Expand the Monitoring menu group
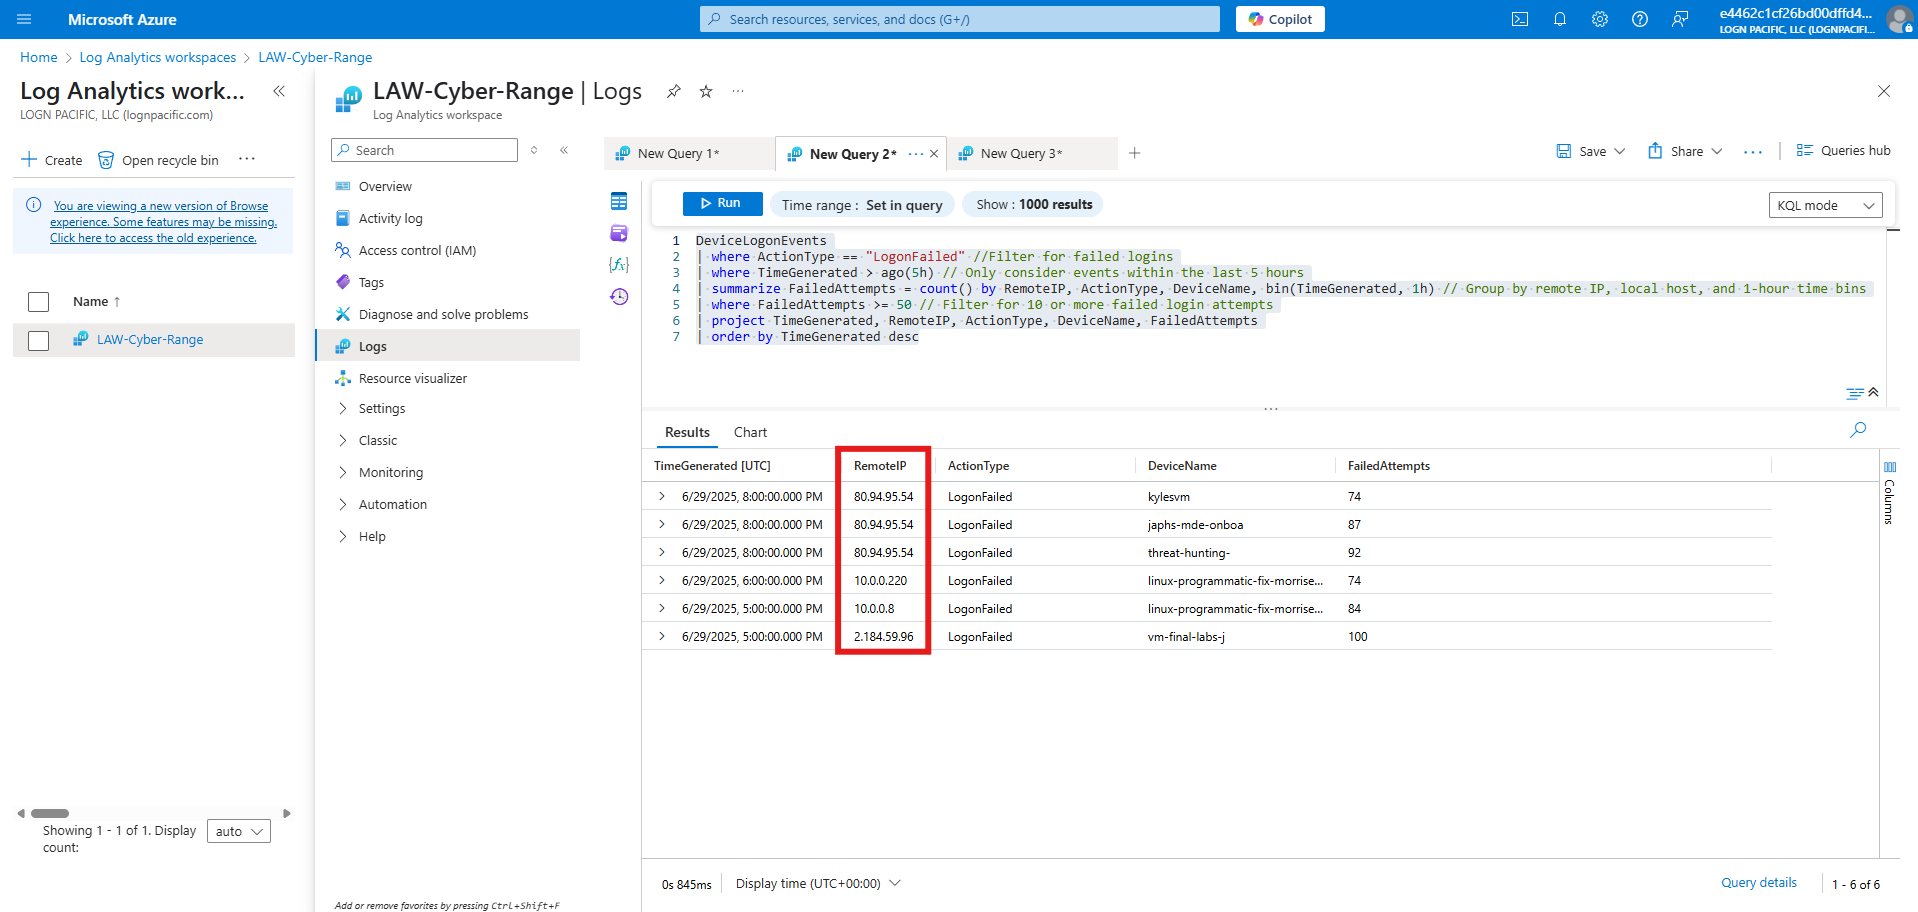The height and width of the screenshot is (912, 1918). tap(343, 472)
